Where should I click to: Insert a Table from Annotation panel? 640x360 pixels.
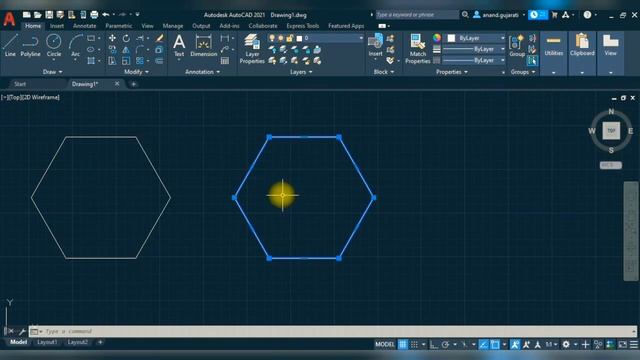pyautogui.click(x=225, y=61)
